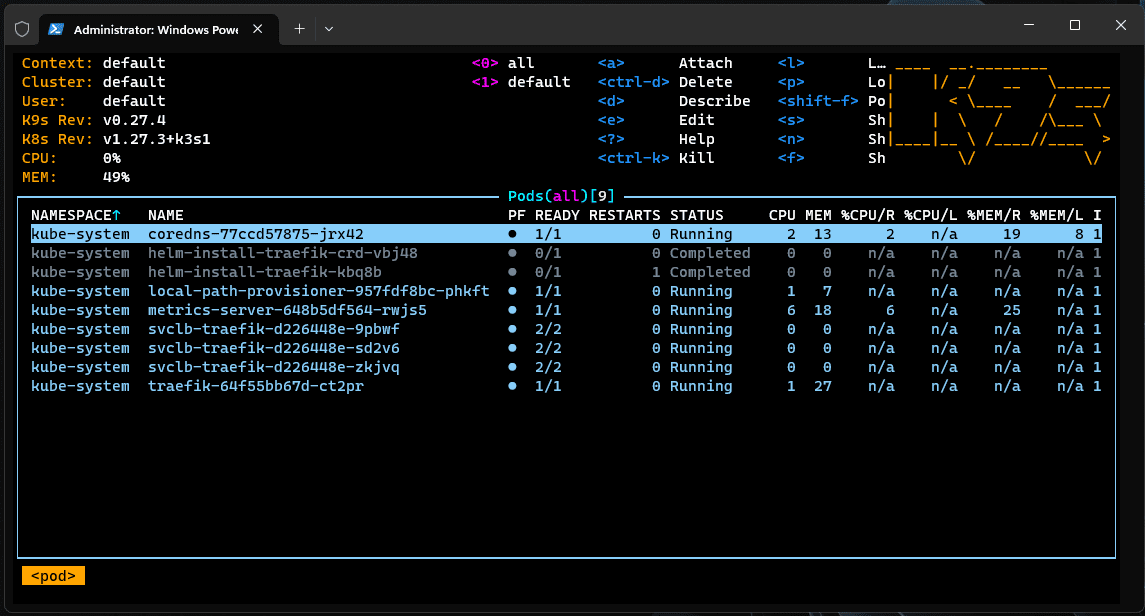Viewport: 1145px width, 616px height.
Task: Click the <1> default namespace shortcut
Action: click(520, 82)
